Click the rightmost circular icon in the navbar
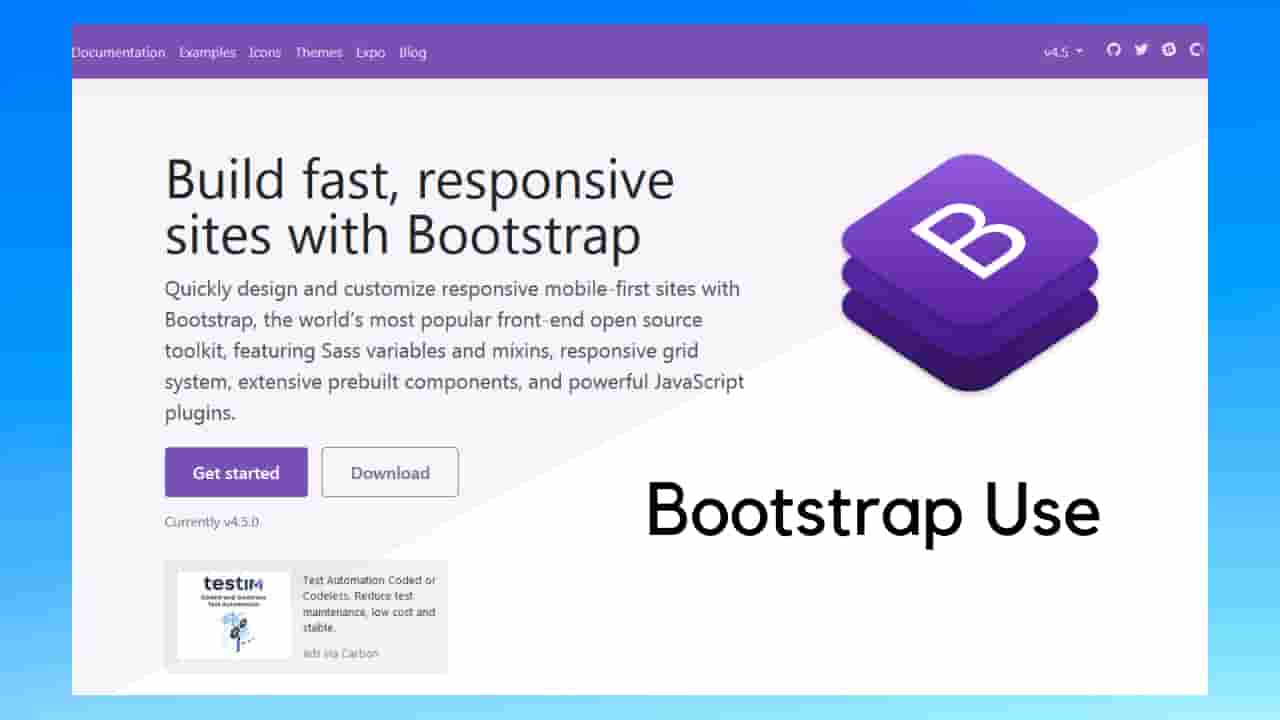1280x720 pixels. pyautogui.click(x=1196, y=50)
